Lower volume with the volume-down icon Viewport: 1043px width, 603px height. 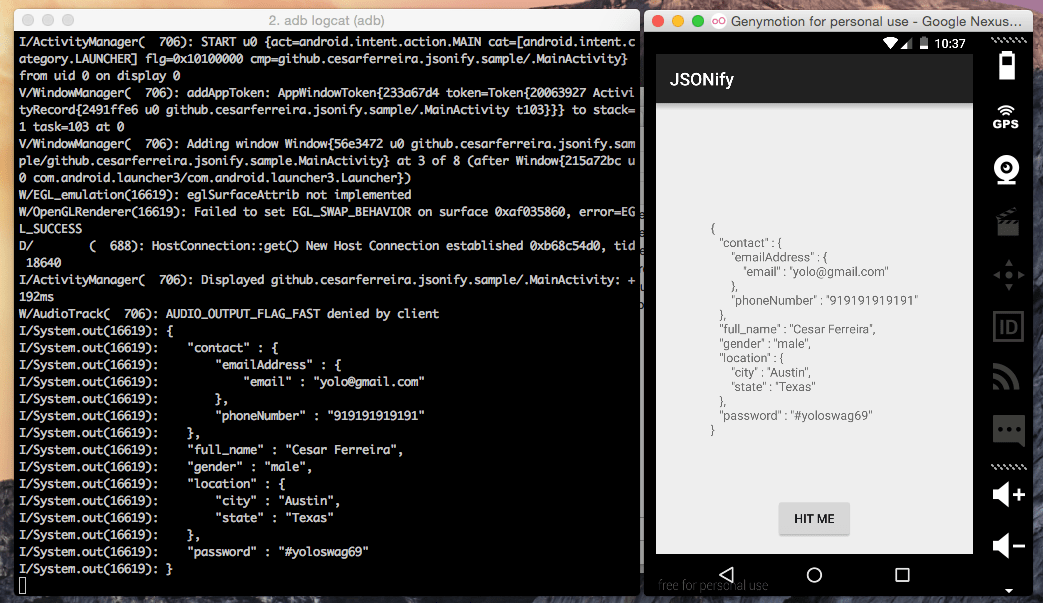tap(1006, 546)
